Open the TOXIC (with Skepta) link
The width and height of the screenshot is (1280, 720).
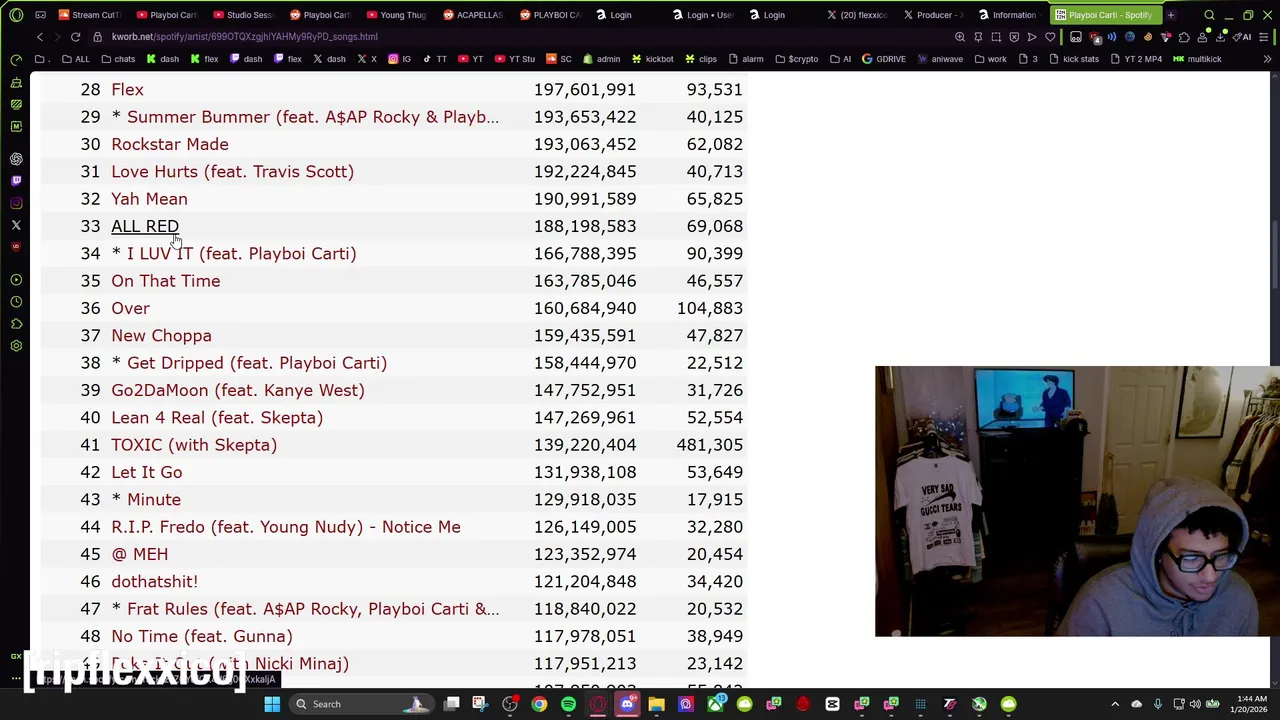(194, 445)
